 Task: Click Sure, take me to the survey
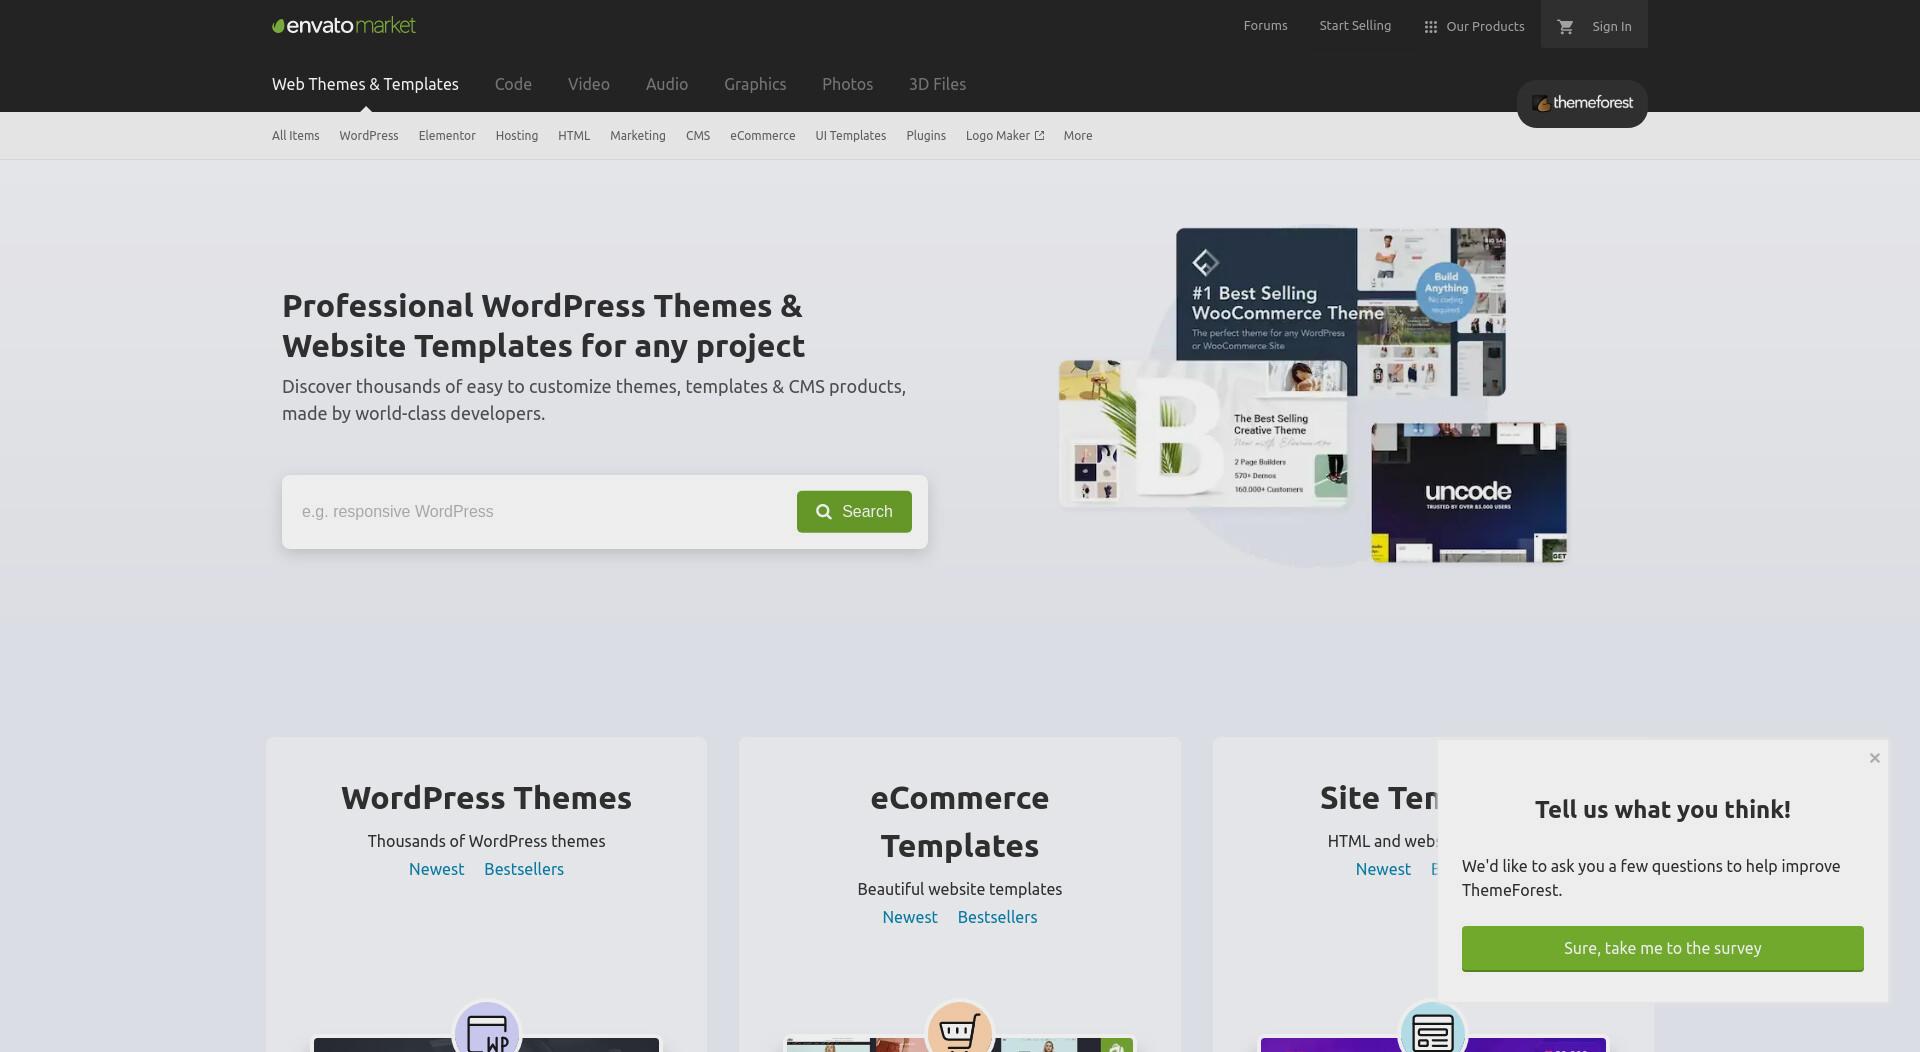tap(1663, 948)
